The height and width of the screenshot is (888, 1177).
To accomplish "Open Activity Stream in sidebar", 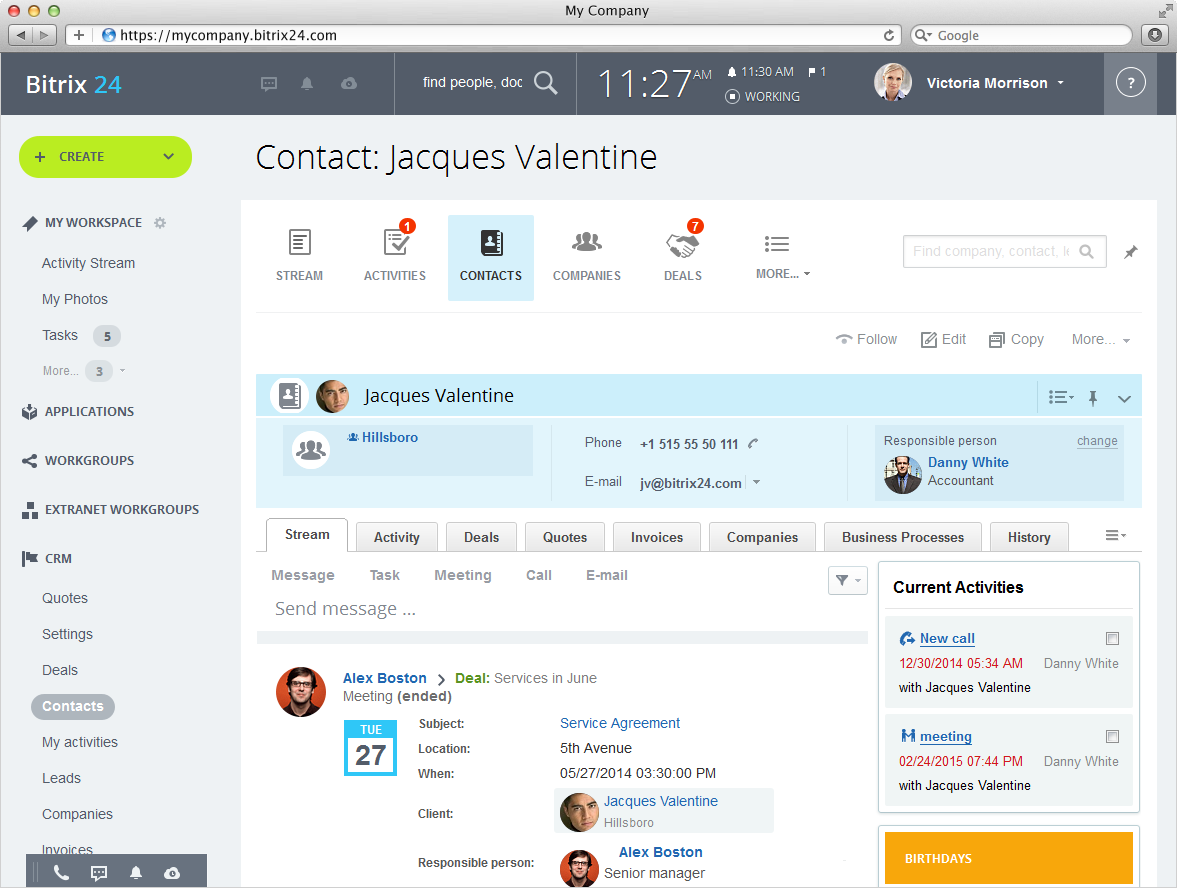I will [89, 263].
